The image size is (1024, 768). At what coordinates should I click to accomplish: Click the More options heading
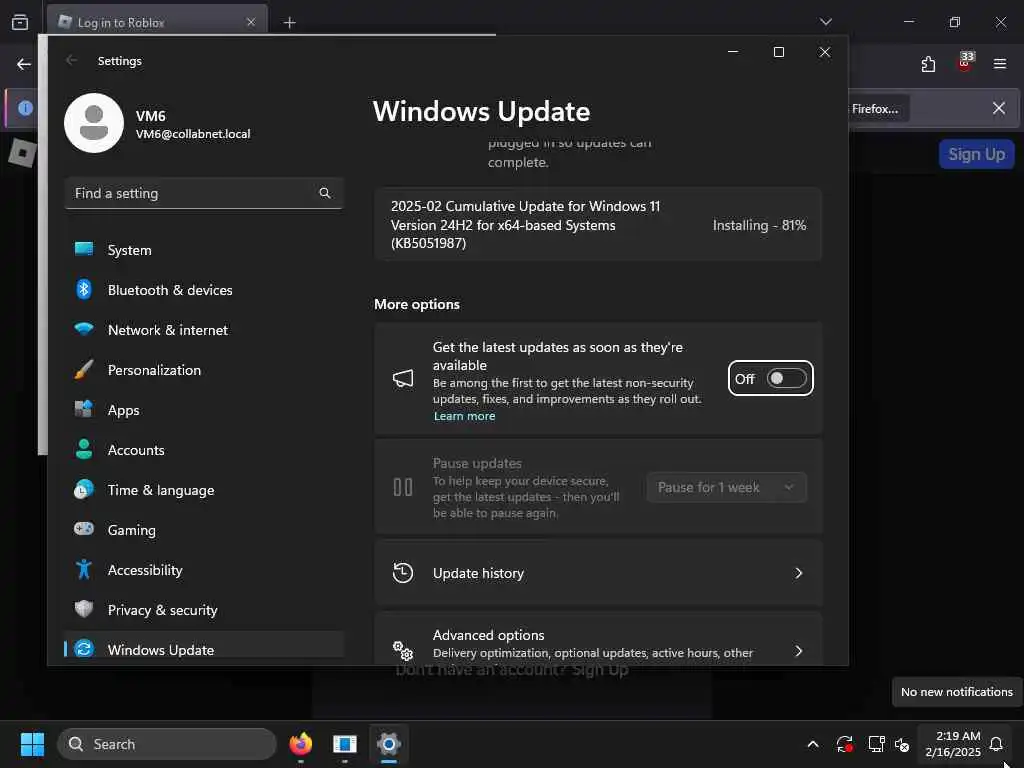417,304
